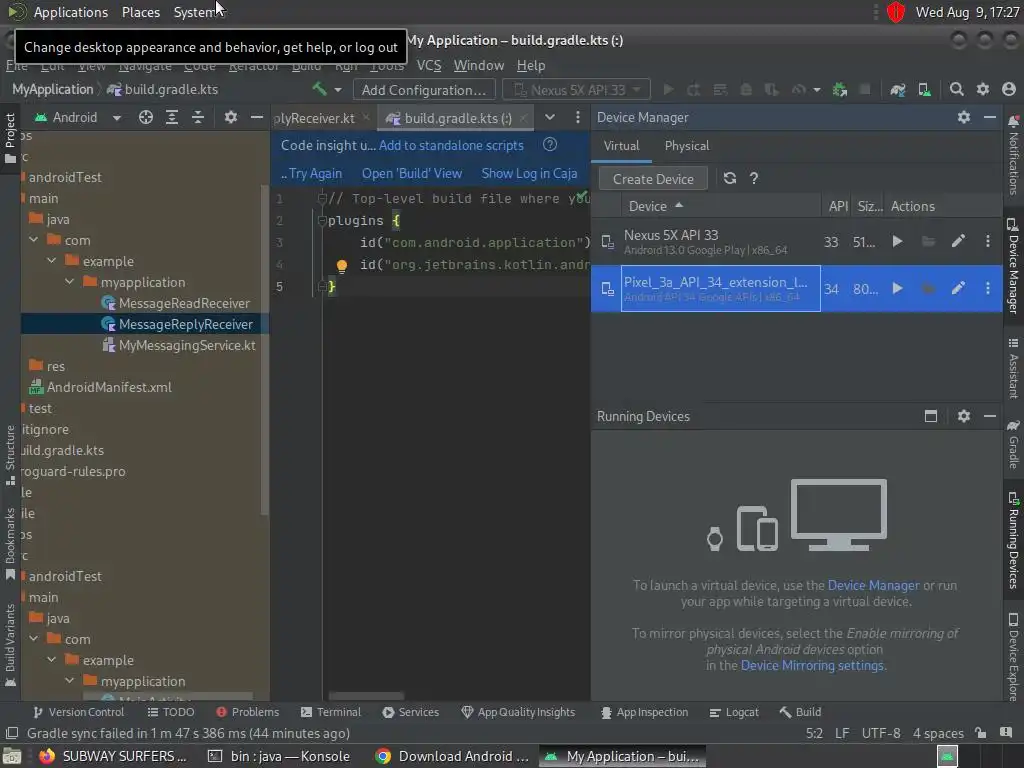Screen dimensions: 1024x768
Task: Open the Window menu
Action: [x=479, y=65]
